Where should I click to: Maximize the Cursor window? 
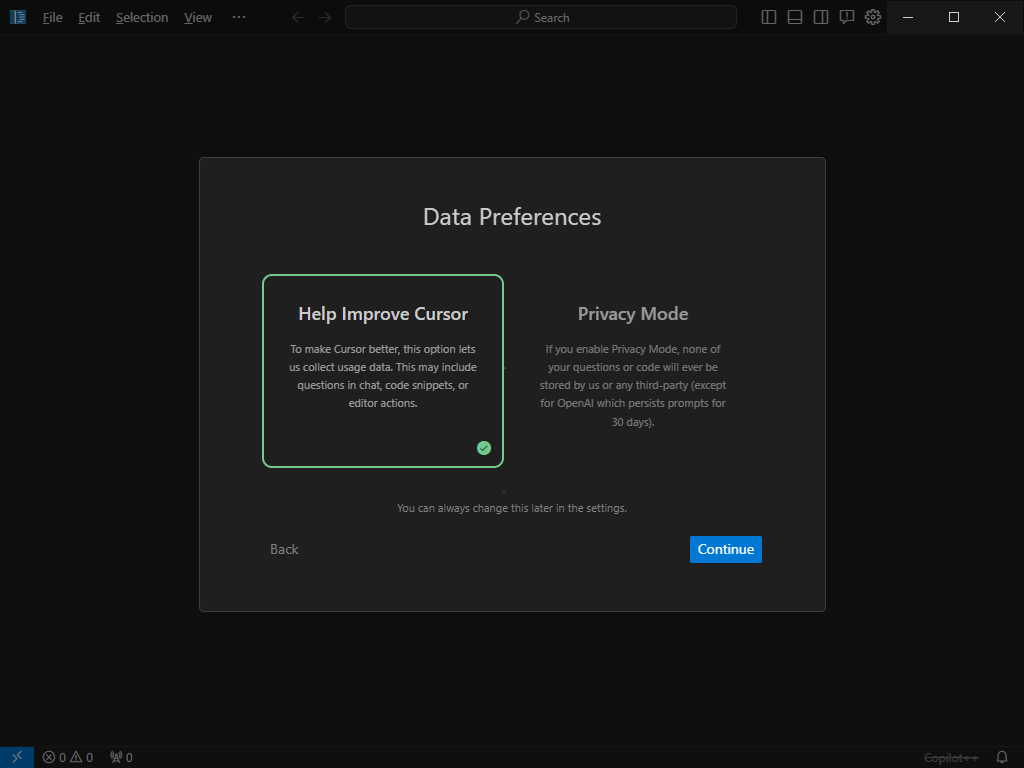click(953, 17)
